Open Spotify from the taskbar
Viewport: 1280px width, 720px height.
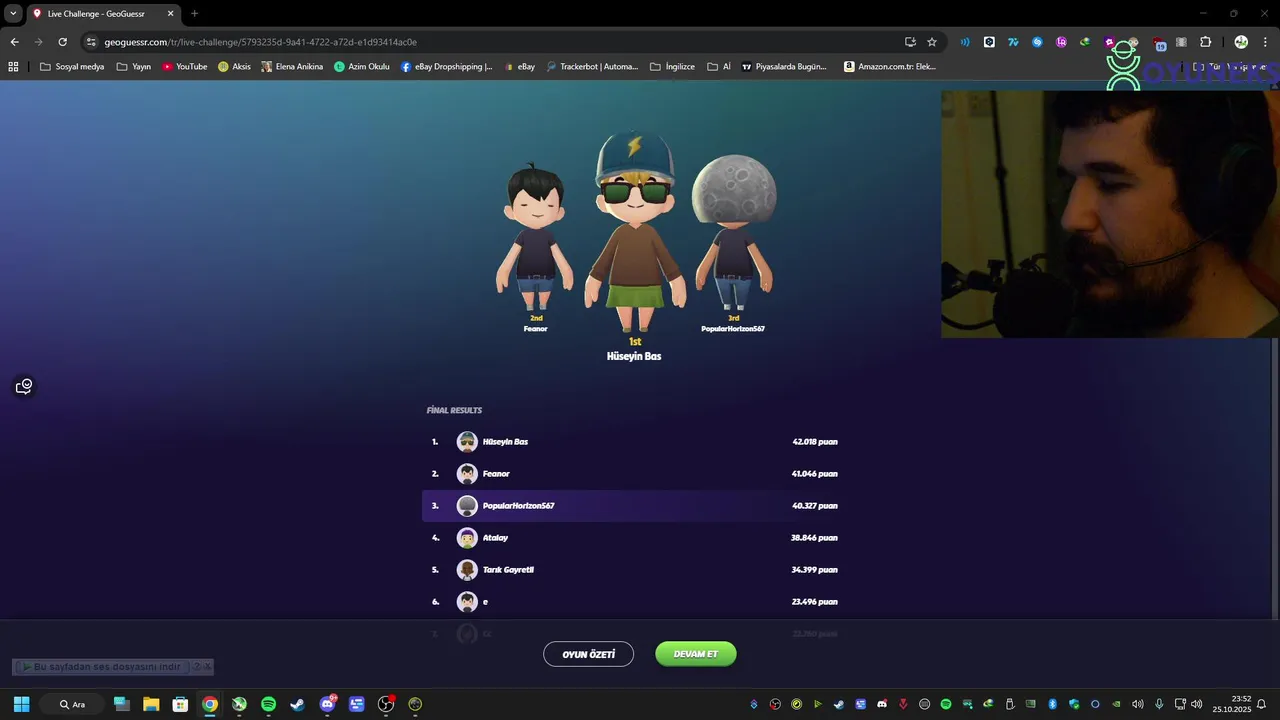268,704
